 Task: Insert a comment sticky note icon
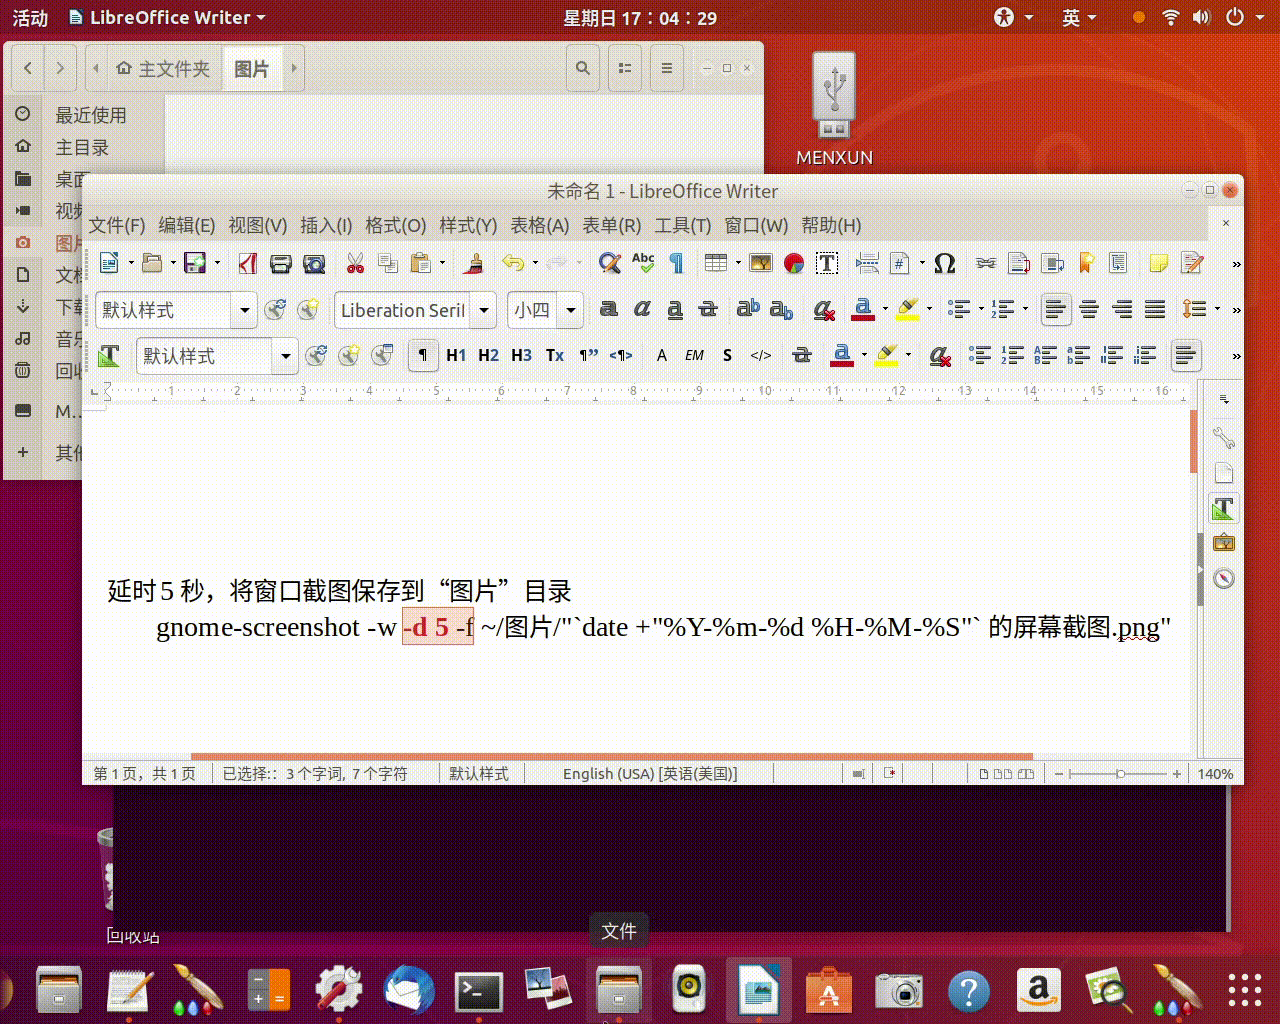click(x=1159, y=263)
